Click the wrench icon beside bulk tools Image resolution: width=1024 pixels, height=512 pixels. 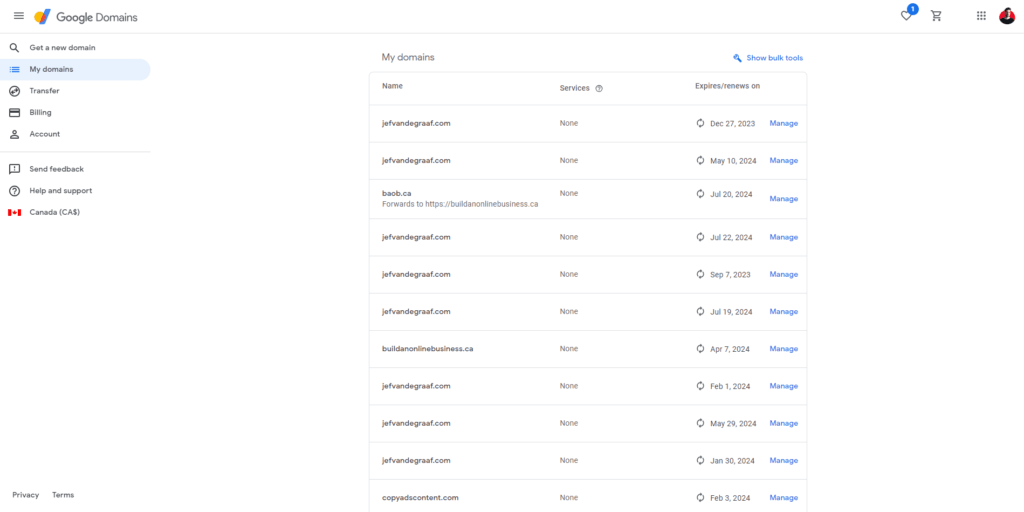pos(737,58)
